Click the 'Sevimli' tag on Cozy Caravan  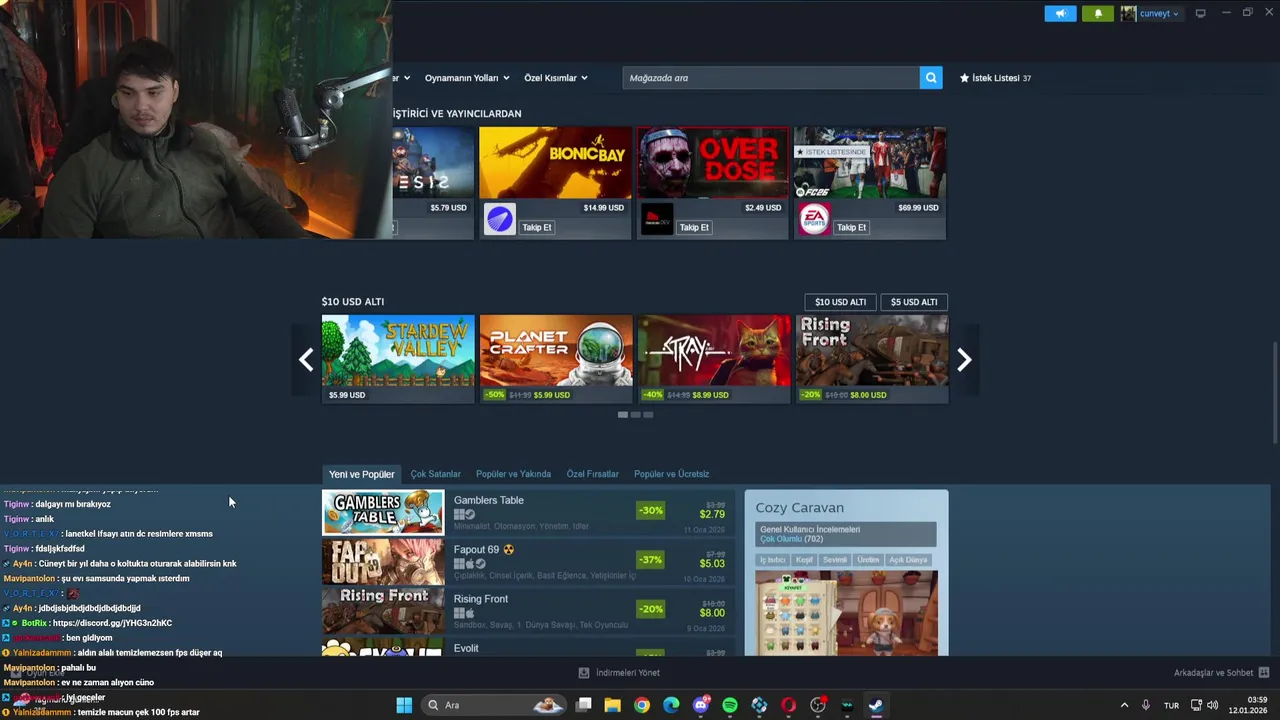point(835,560)
